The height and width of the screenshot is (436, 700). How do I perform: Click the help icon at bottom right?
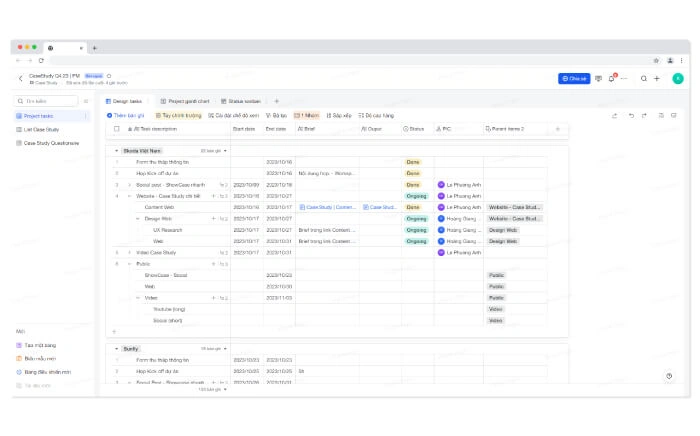[x=669, y=376]
